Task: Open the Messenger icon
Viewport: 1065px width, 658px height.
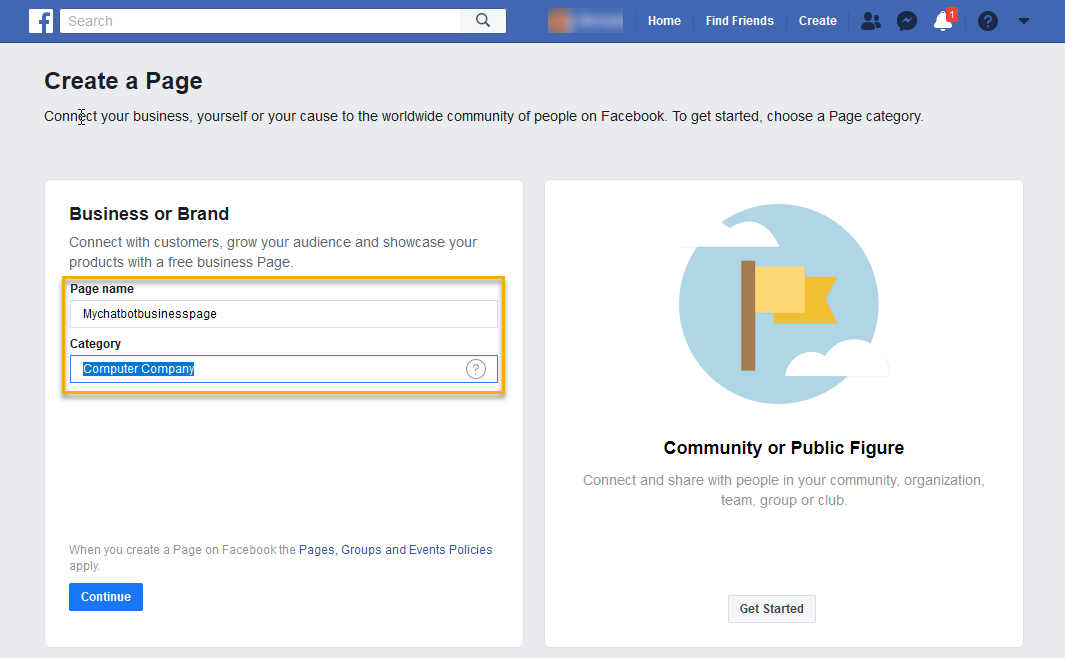Action: 907,21
